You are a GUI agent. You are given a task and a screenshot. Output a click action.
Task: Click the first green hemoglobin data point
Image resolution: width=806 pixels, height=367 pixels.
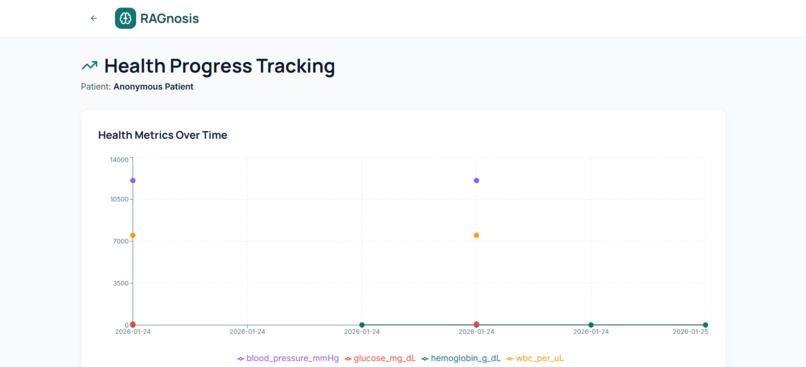point(362,325)
